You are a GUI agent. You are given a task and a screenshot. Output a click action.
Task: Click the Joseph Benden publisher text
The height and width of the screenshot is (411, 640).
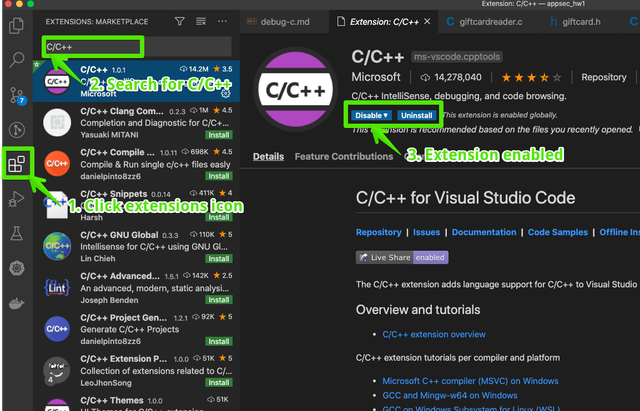pyautogui.click(x=109, y=300)
